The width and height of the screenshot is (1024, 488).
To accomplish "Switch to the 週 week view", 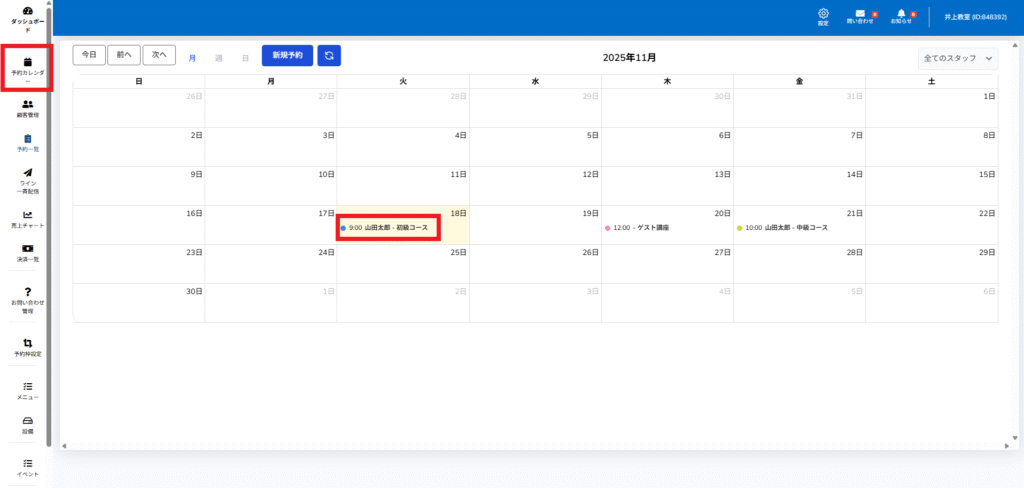I will pyautogui.click(x=218, y=58).
